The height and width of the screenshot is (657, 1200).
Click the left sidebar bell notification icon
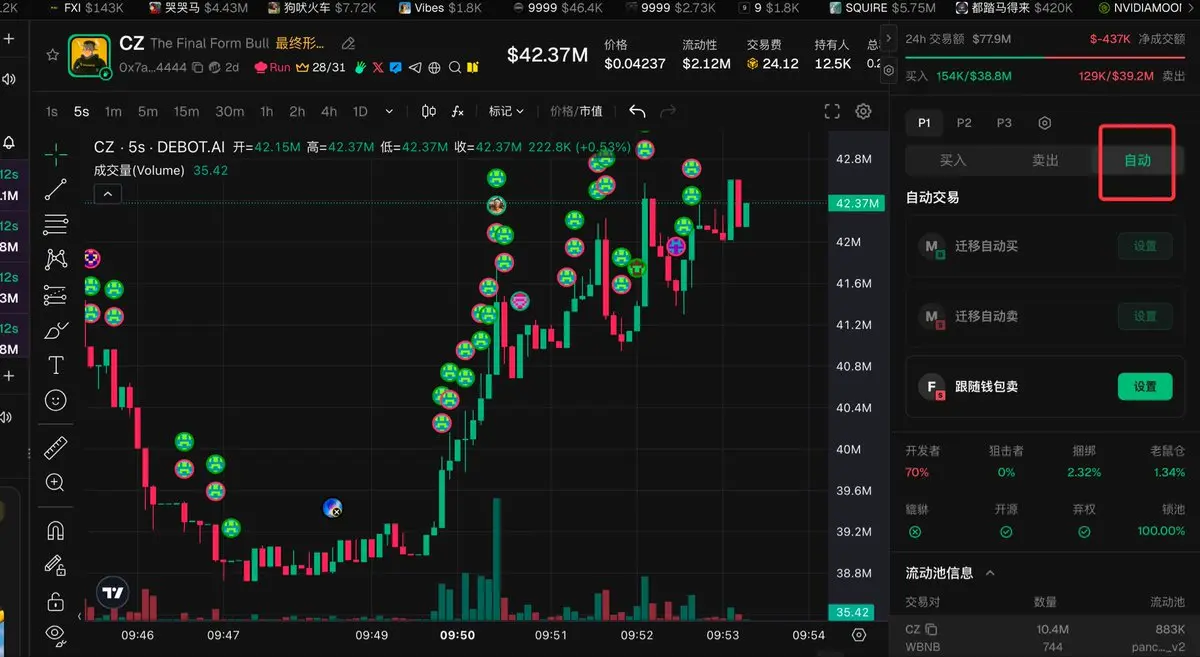[9, 143]
